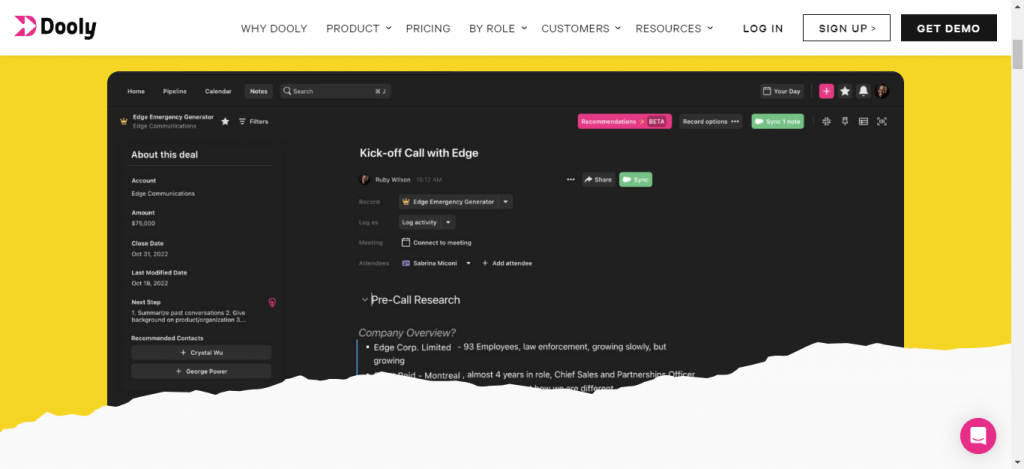Click the magnifier icon in the search box
The width and height of the screenshot is (1024, 469).
[x=287, y=91]
